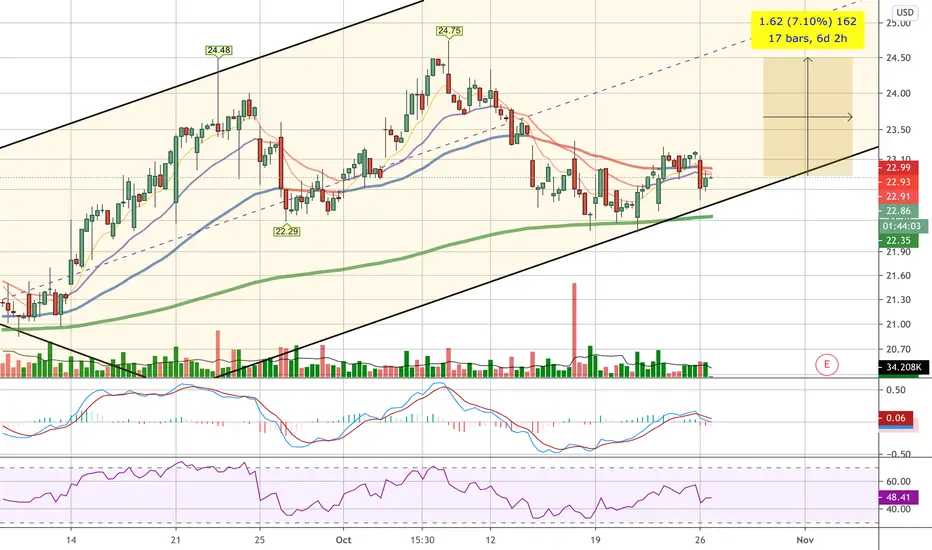The image size is (932, 550).
Task: Click the 22.91 red price tag
Action: pyautogui.click(x=898, y=197)
